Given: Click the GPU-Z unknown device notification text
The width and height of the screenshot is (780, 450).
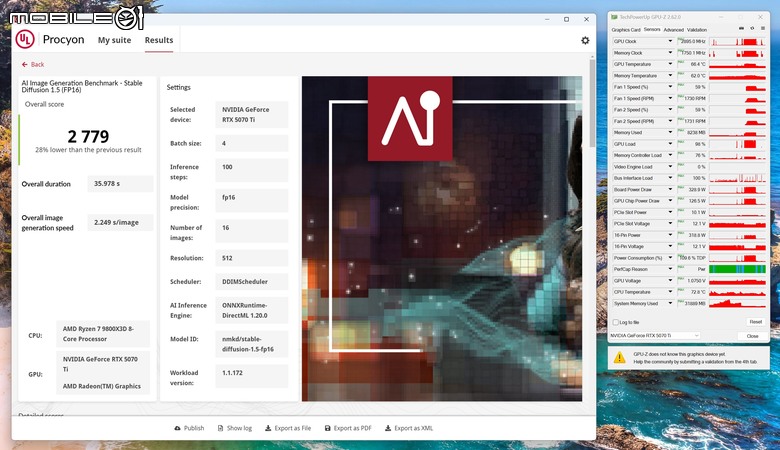Looking at the screenshot, I should 695,358.
